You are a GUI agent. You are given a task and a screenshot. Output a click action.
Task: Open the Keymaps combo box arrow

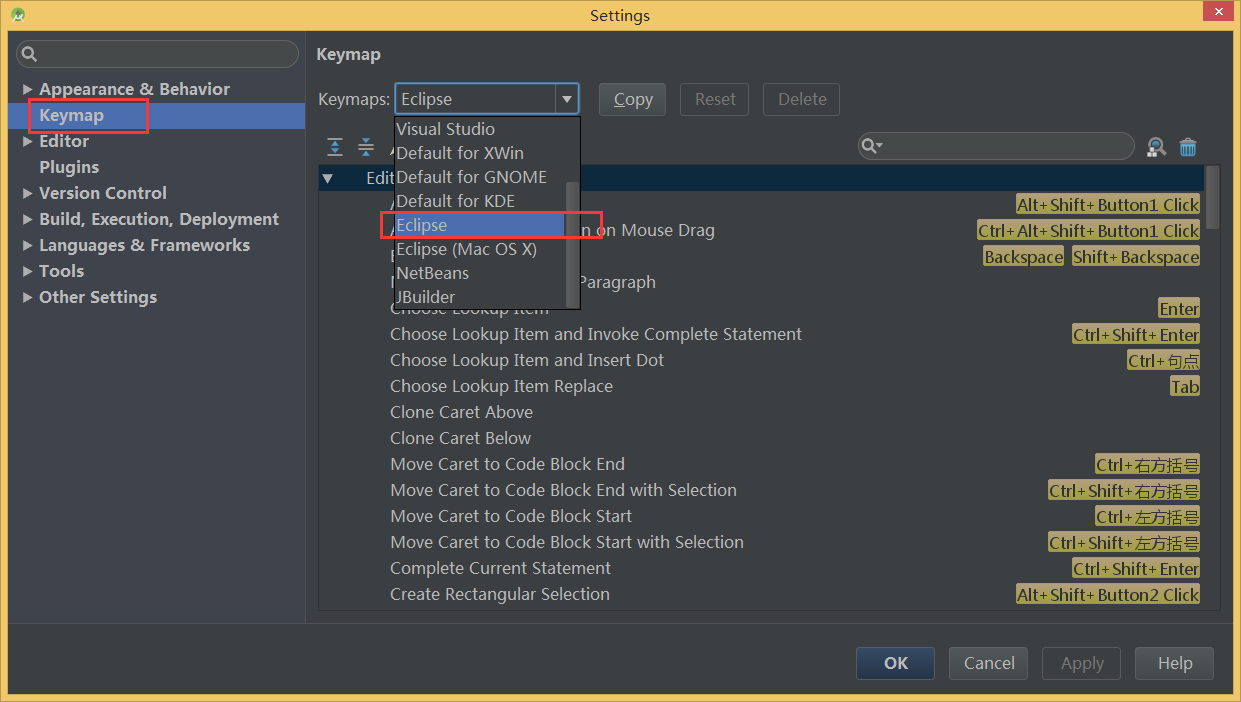coord(567,99)
